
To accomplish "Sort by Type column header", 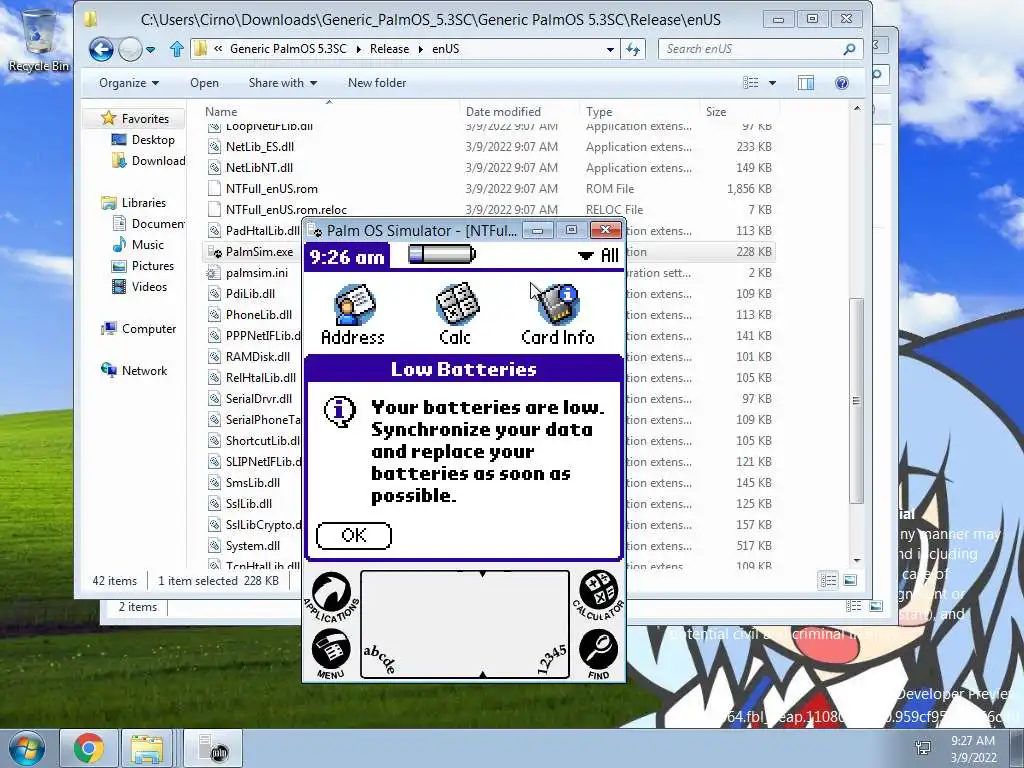I will coord(639,112).
